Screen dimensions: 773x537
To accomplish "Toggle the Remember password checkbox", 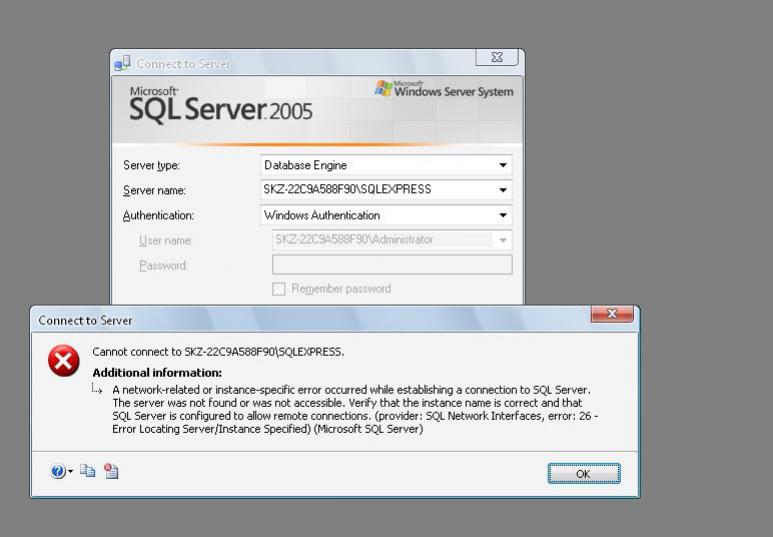I will (279, 289).
